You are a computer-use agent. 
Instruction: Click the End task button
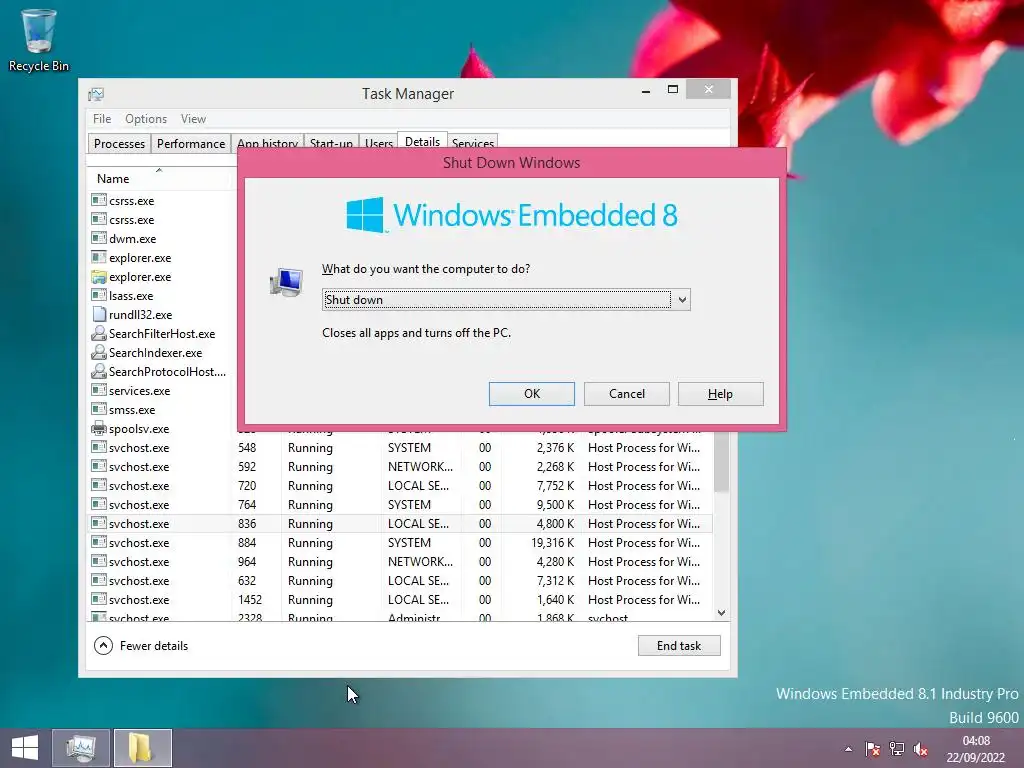tap(679, 646)
